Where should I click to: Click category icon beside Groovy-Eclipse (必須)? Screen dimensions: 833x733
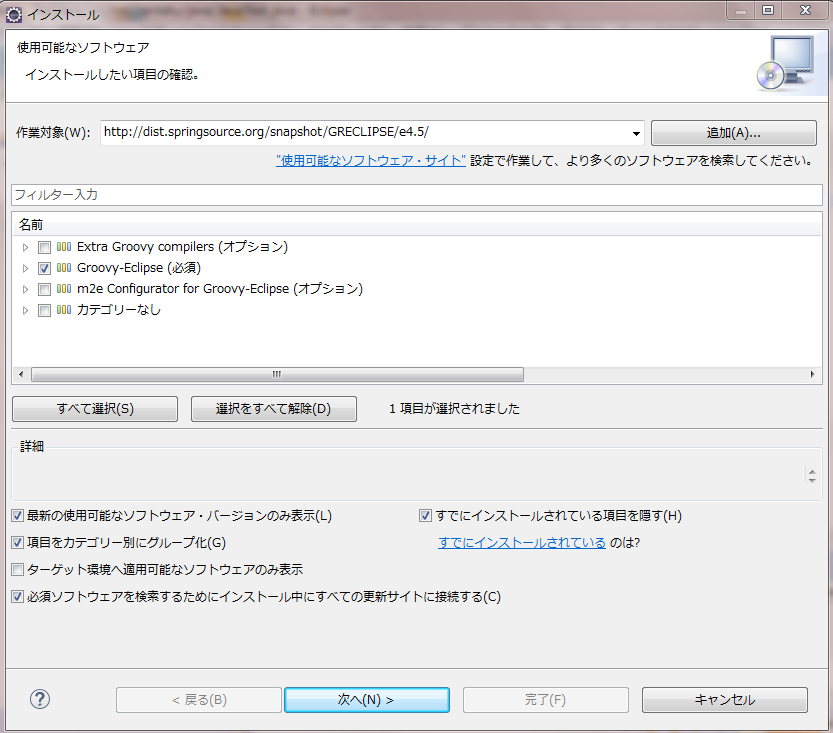click(64, 268)
